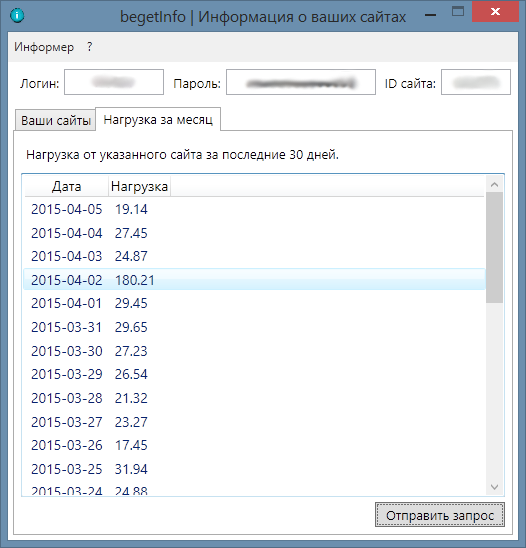Select the 2015-03-25 row with load 31.94
526x548 pixels.
[254, 469]
